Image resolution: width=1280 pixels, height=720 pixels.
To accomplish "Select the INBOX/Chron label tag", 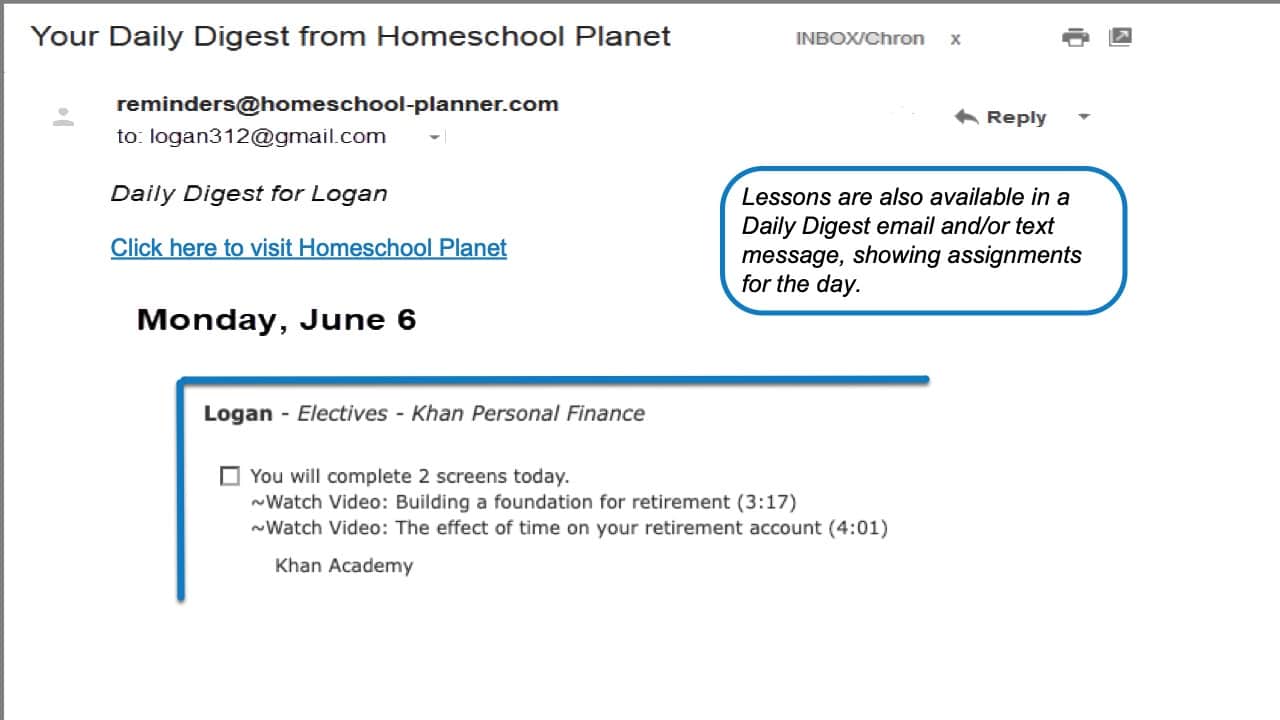I will [860, 39].
